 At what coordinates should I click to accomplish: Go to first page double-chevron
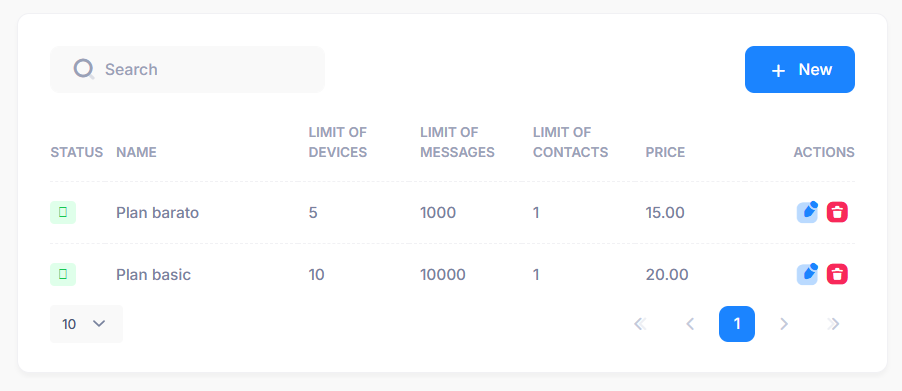(x=640, y=324)
